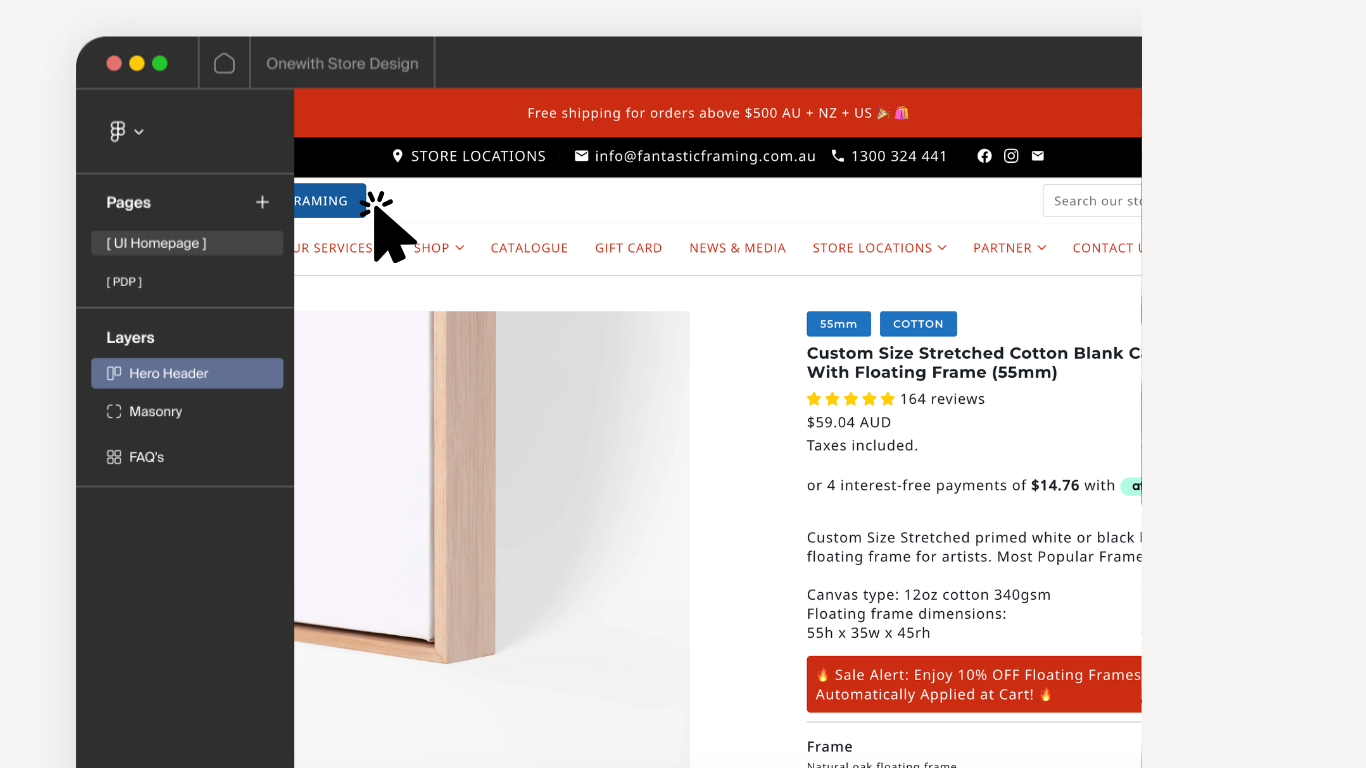Add a new page with plus icon
The width and height of the screenshot is (1366, 768).
point(262,202)
